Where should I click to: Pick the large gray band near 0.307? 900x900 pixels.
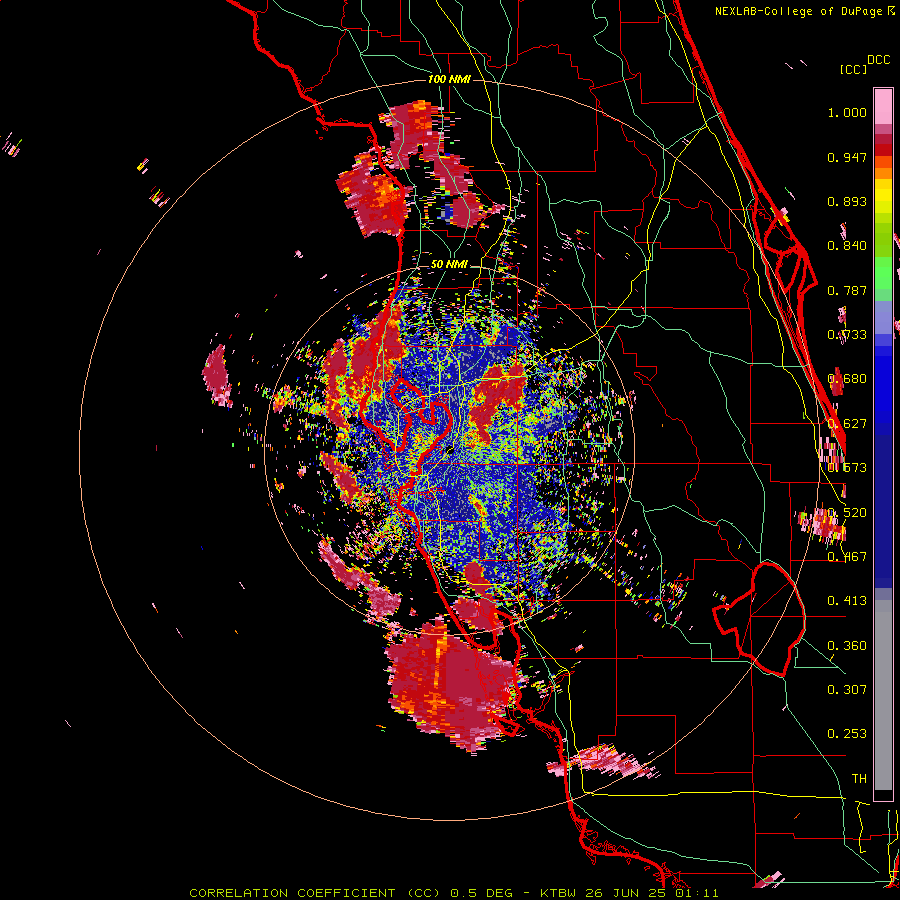883,695
